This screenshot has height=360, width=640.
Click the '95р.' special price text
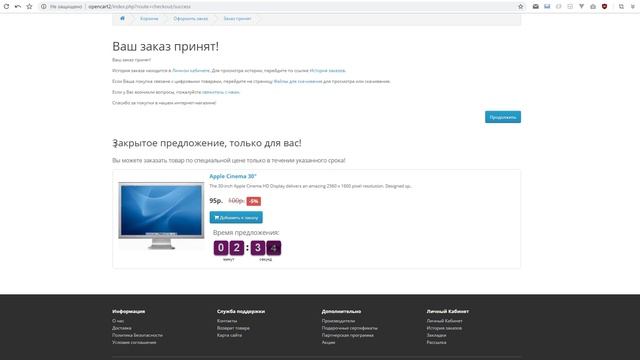pos(216,201)
